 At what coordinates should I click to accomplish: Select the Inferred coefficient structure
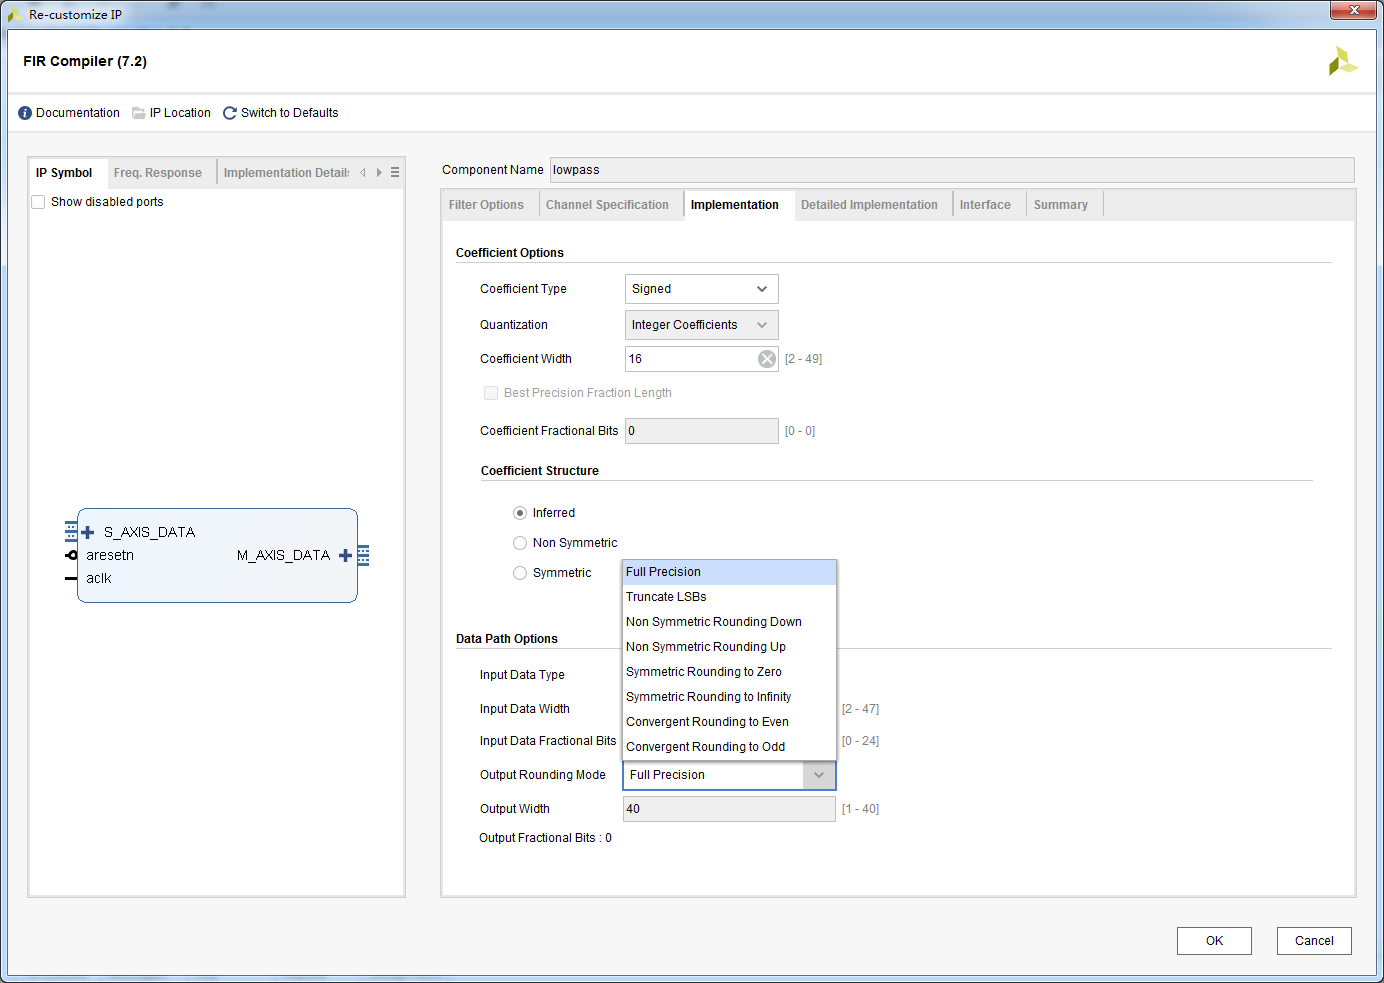click(x=520, y=513)
